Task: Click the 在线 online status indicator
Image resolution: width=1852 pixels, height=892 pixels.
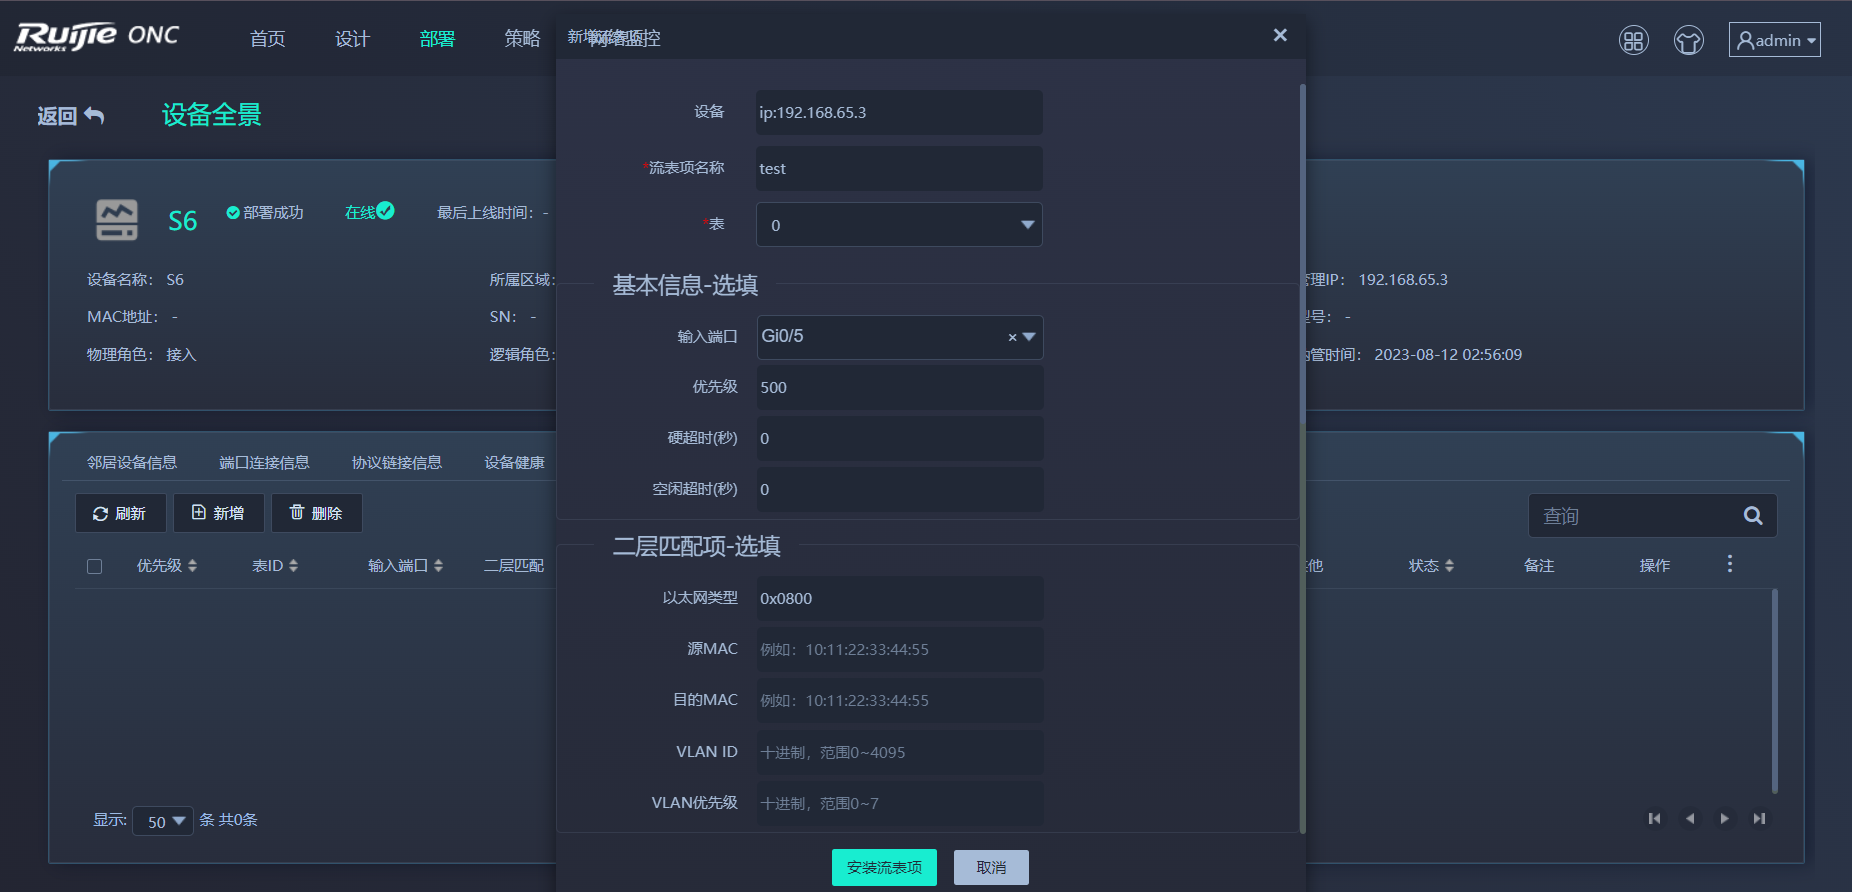Action: click(369, 212)
